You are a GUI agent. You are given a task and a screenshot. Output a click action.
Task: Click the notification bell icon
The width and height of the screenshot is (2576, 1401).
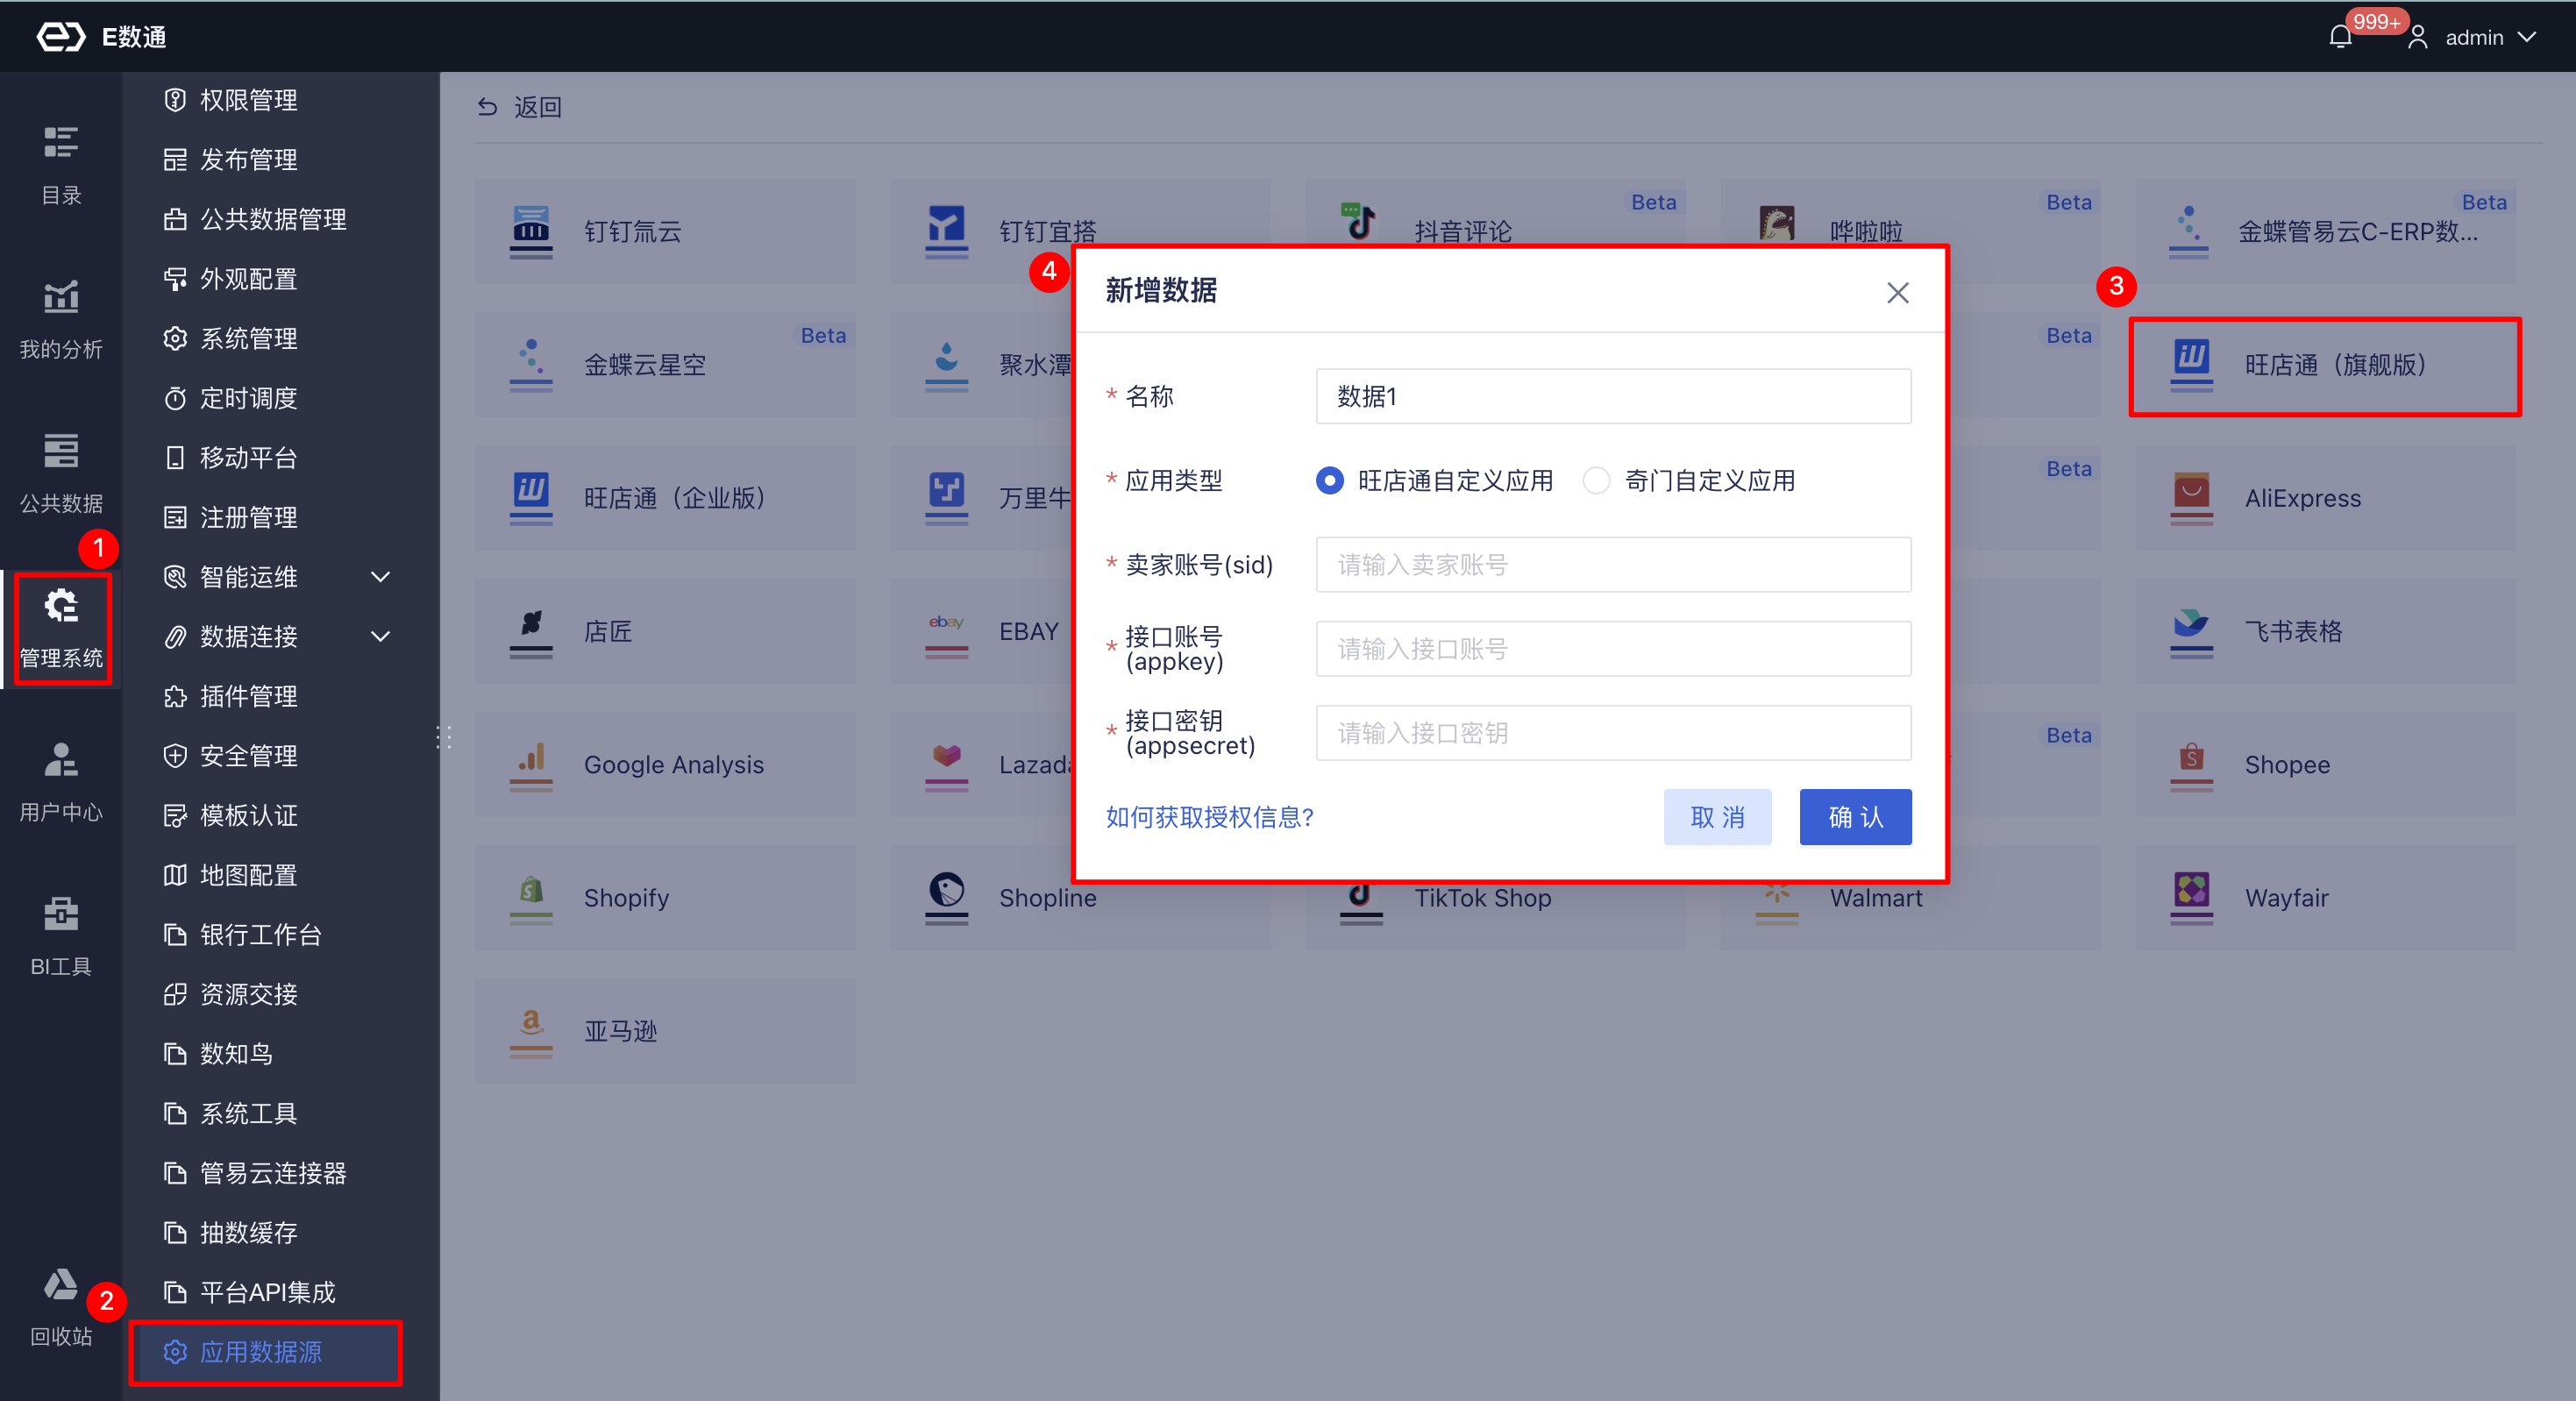pyautogui.click(x=2340, y=37)
